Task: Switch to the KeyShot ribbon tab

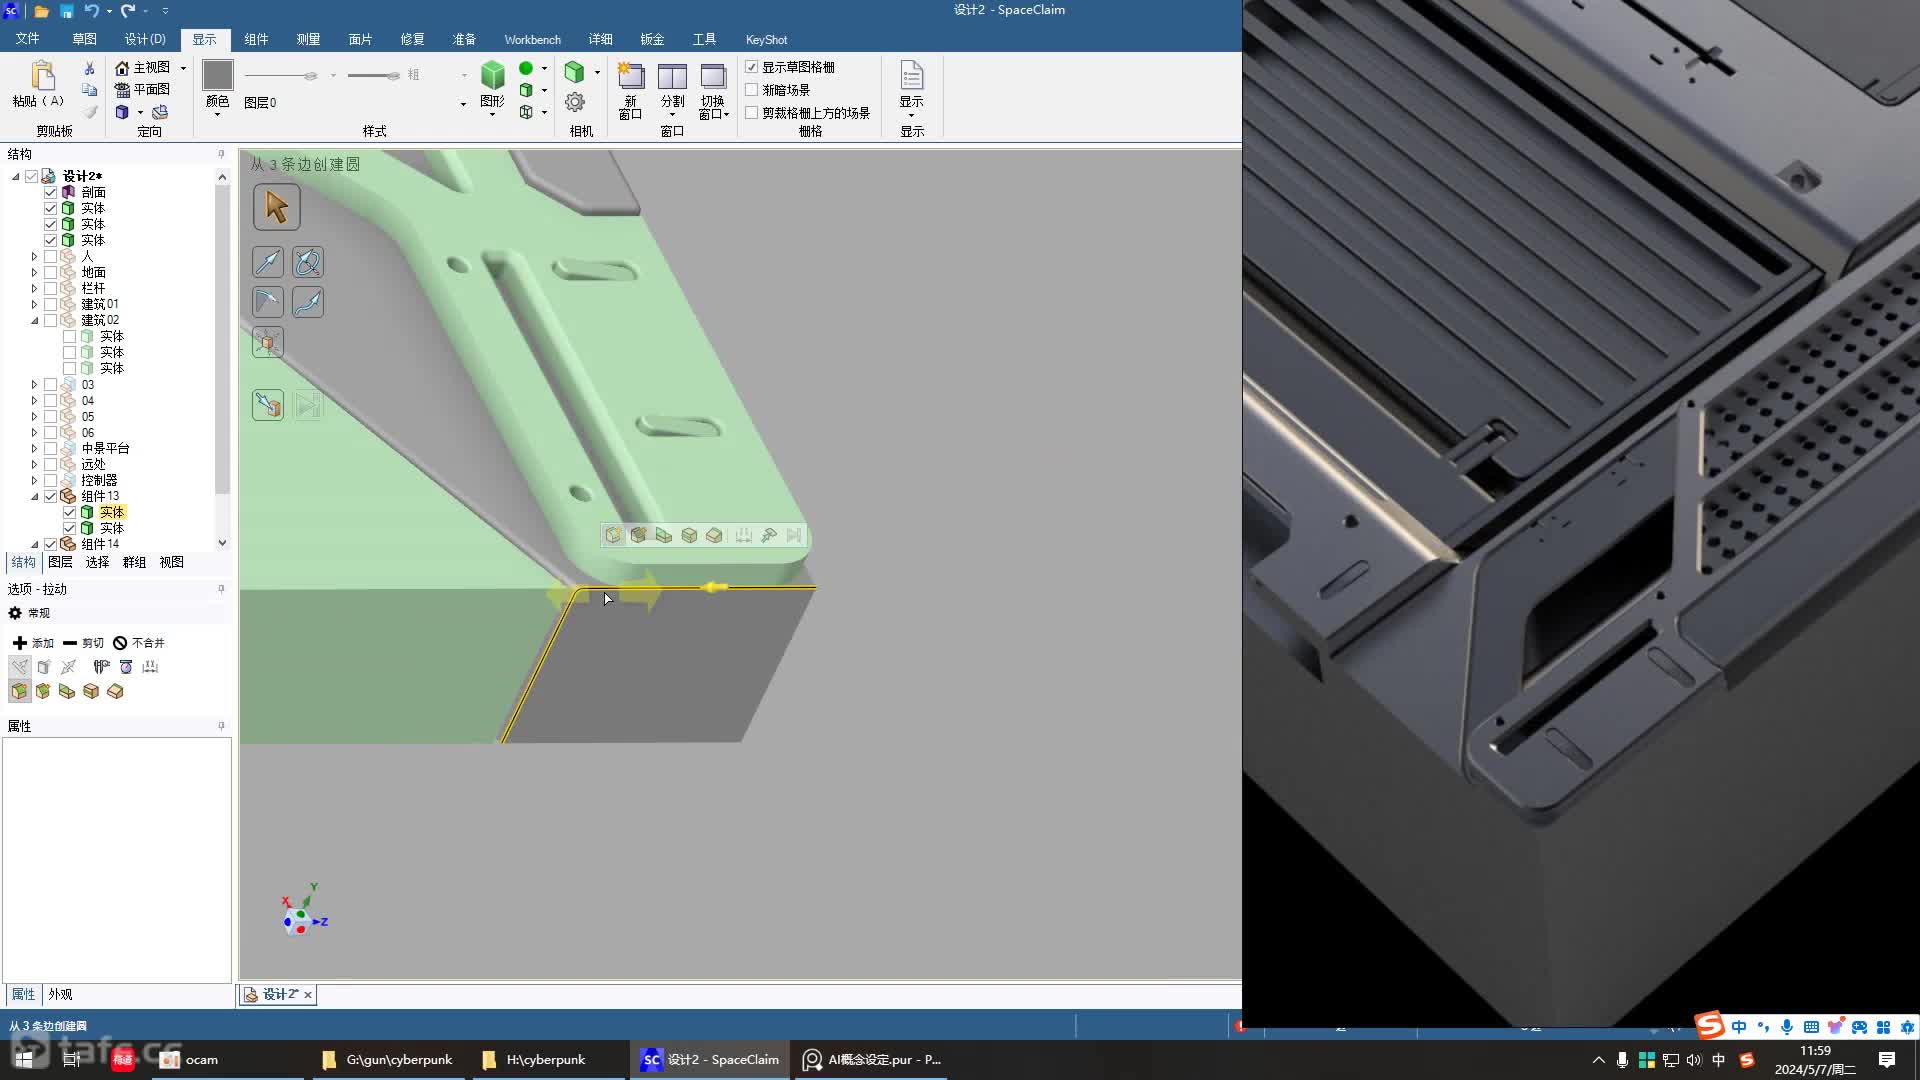Action: click(x=766, y=39)
